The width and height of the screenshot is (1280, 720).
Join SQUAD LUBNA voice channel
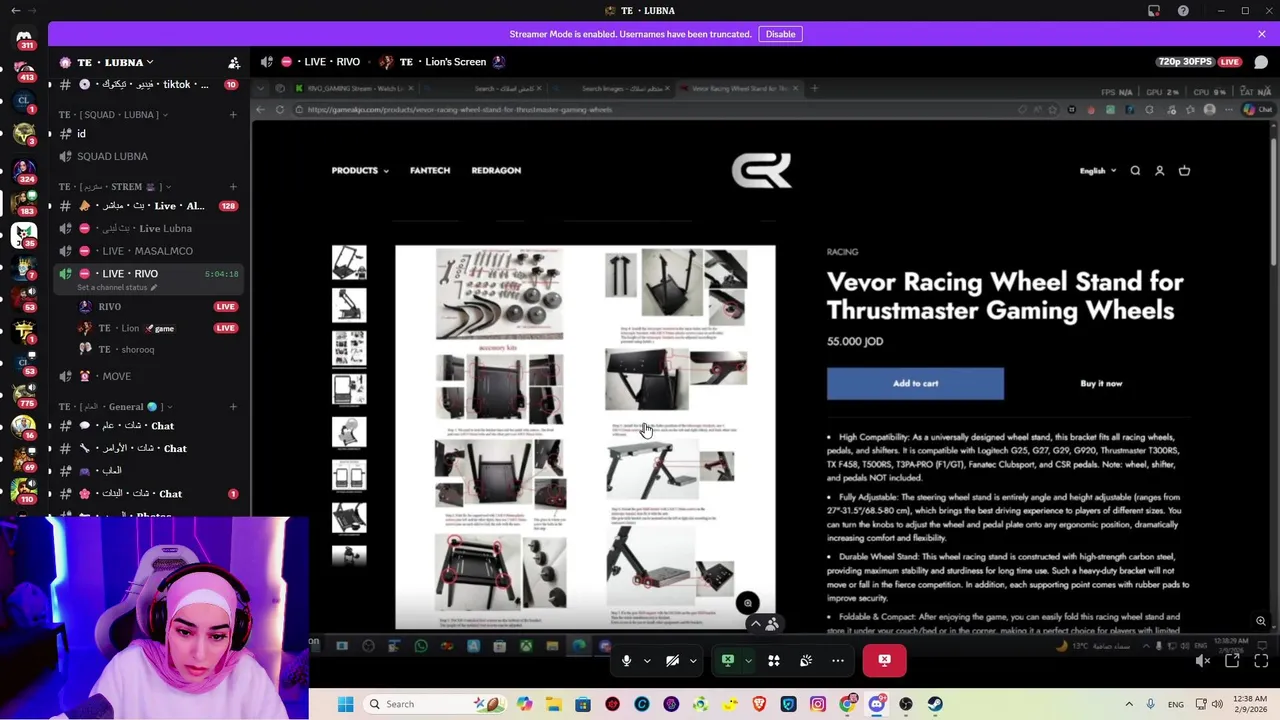pyautogui.click(x=147, y=157)
